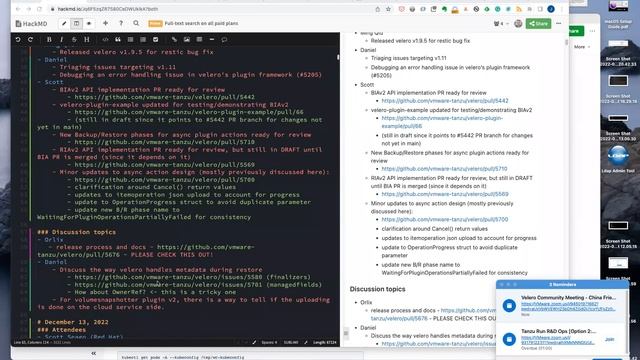This screenshot has height=360, width=640.
Task: Click the '### Discussion topics' editor line
Action: click(x=77, y=232)
